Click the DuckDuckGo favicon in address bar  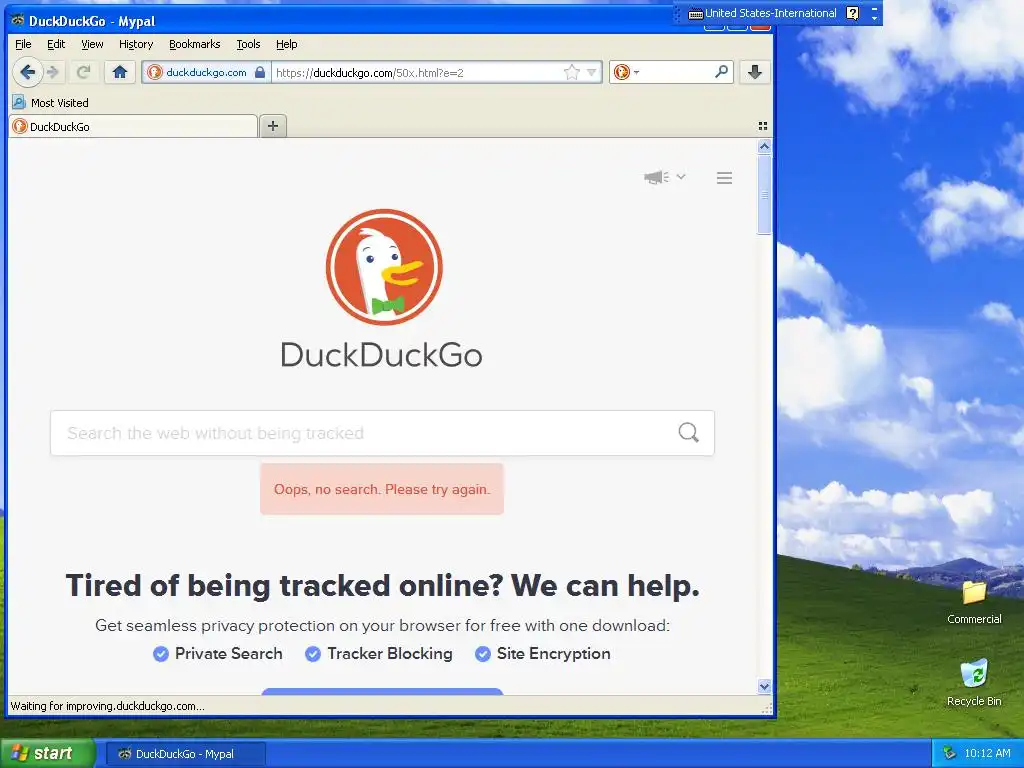pyautogui.click(x=155, y=72)
